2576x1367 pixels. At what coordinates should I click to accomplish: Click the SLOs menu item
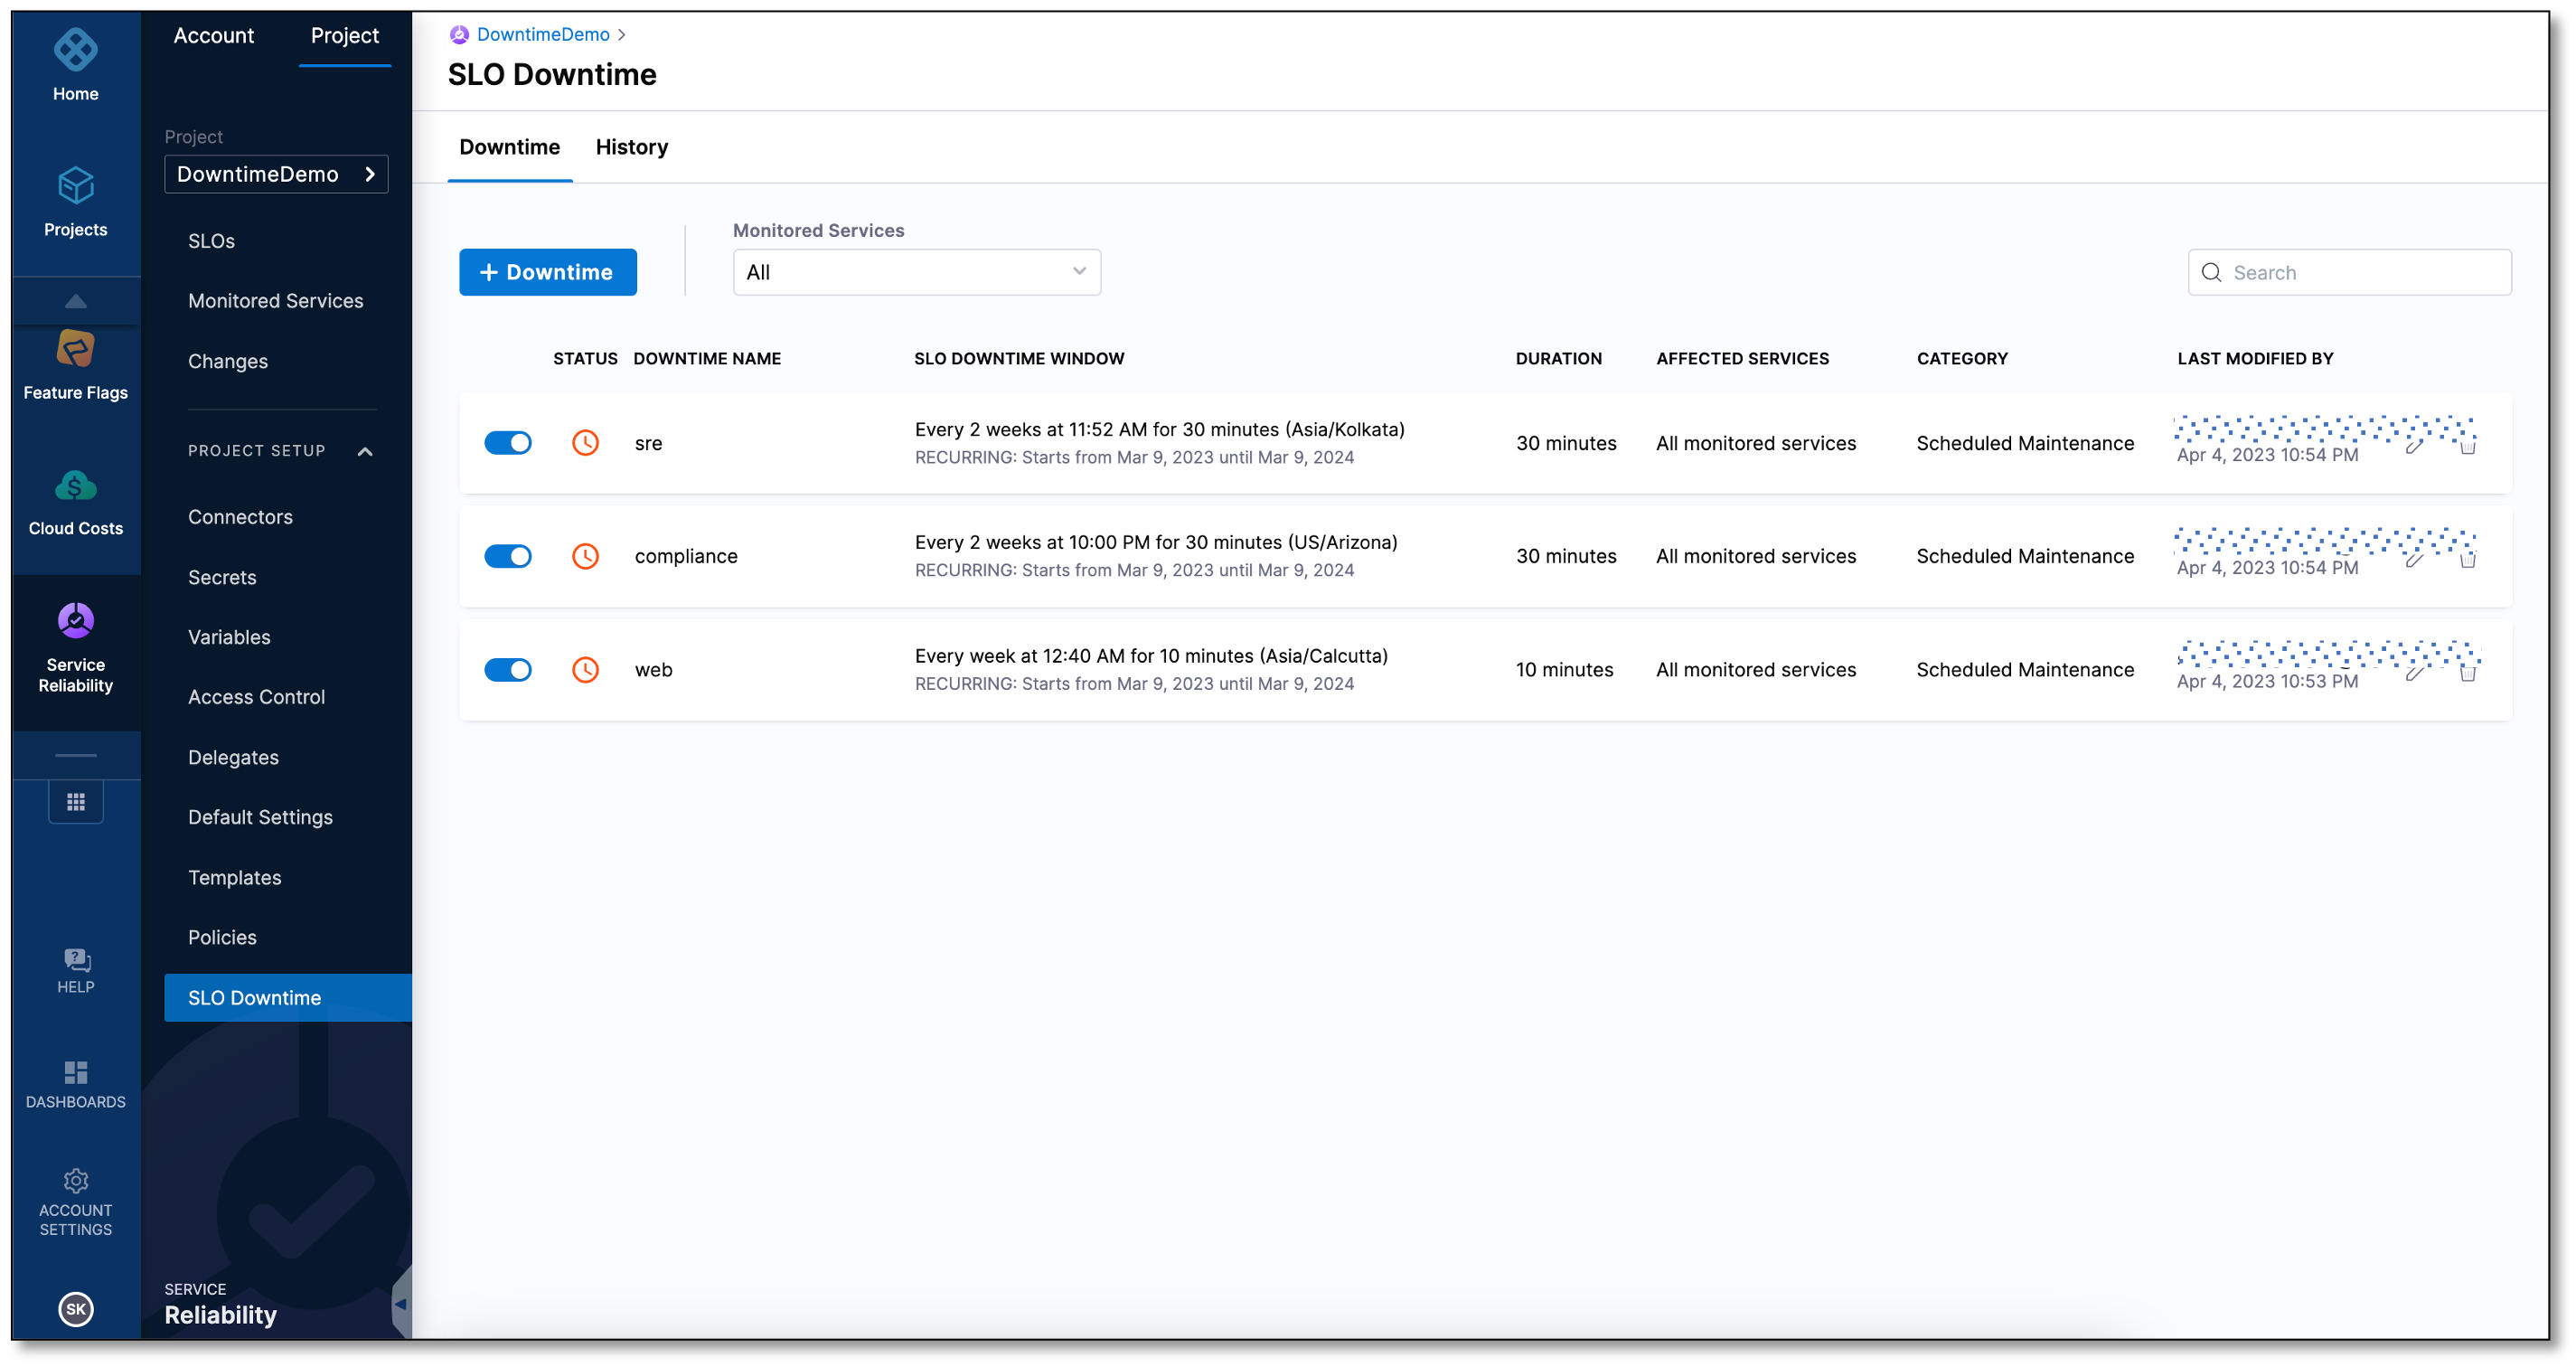pos(212,240)
